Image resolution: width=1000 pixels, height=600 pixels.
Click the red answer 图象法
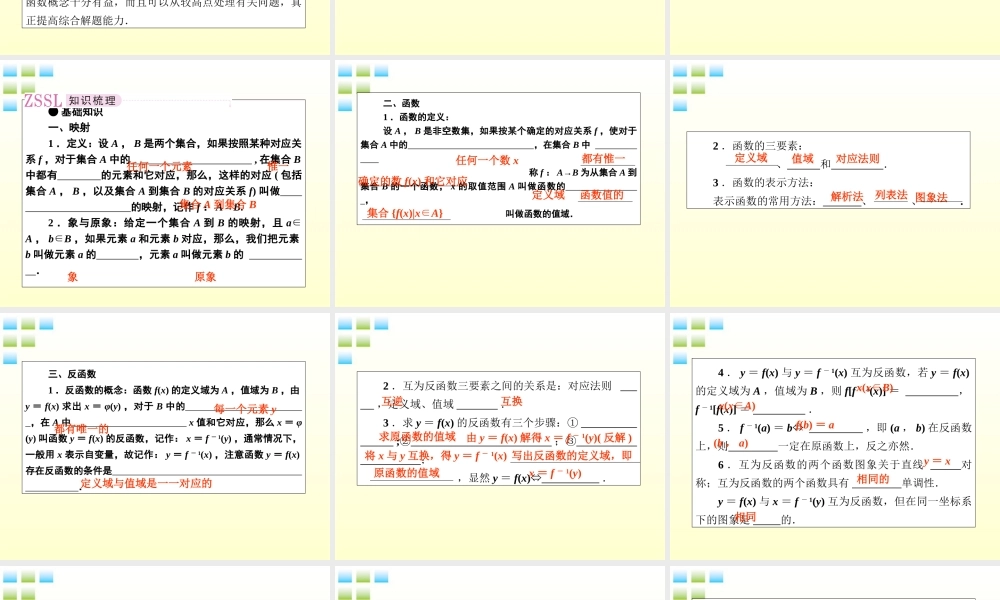coord(931,197)
